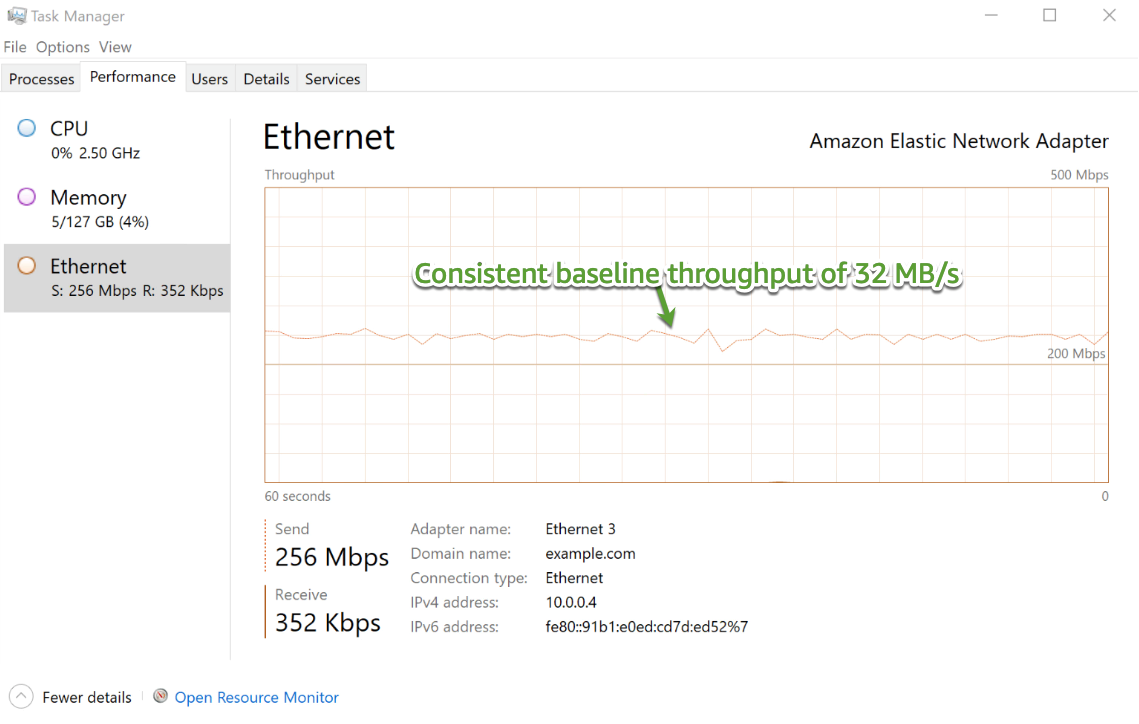Image resolution: width=1139 pixels, height=724 pixels.
Task: Click the Send value showing 256 Mbps
Action: [x=331, y=556]
